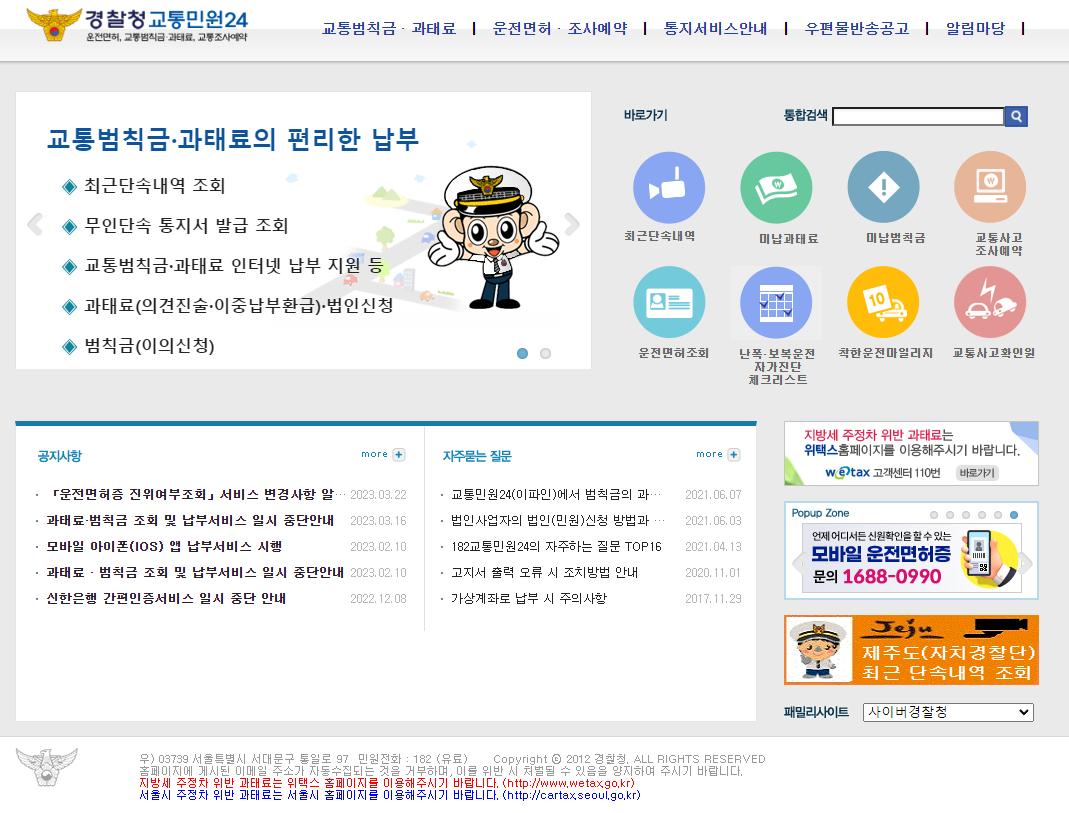Click the magnifier icon beside 통합검색

coord(1015,116)
